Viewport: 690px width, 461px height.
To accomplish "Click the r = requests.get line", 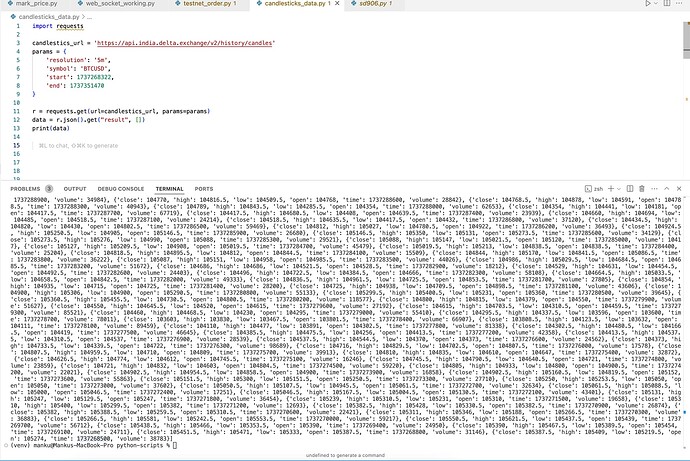I will [121, 111].
